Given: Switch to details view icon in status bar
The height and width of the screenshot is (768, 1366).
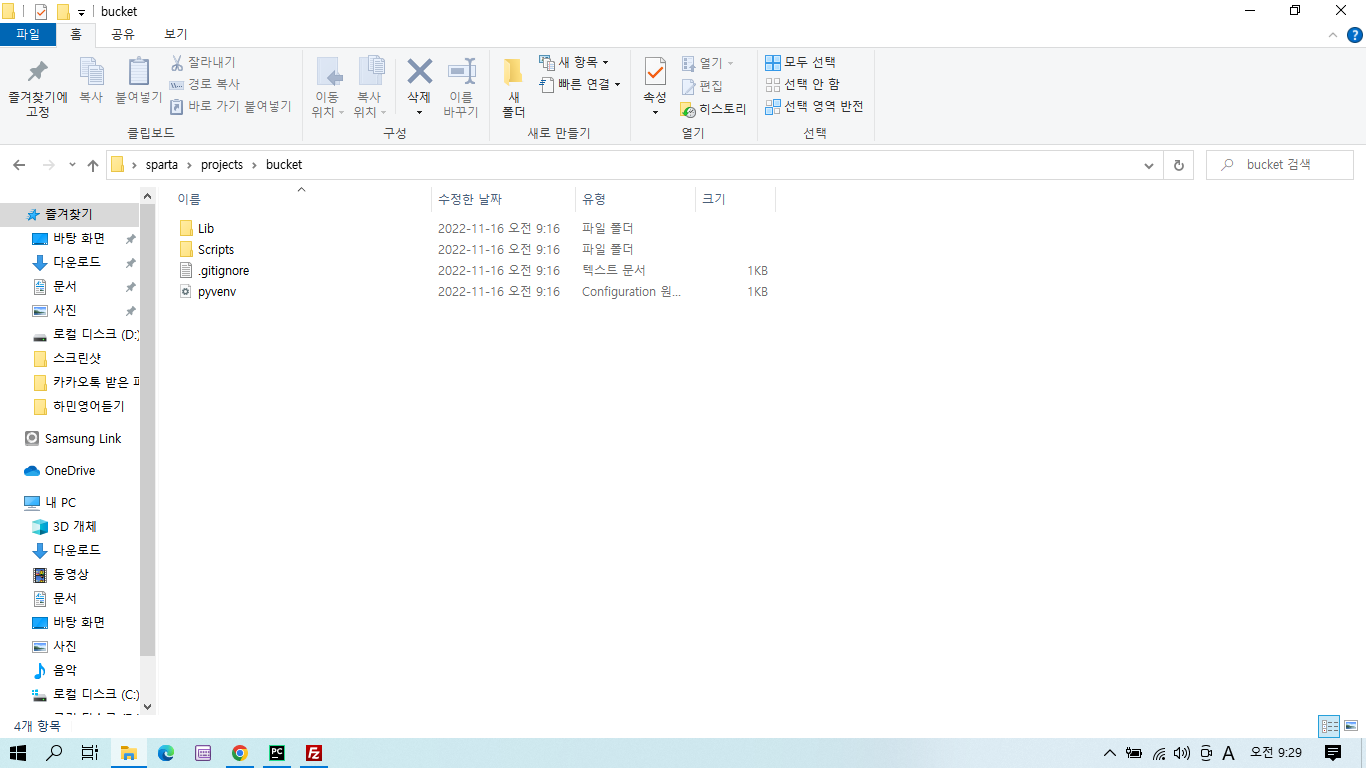Looking at the screenshot, I should (1329, 726).
